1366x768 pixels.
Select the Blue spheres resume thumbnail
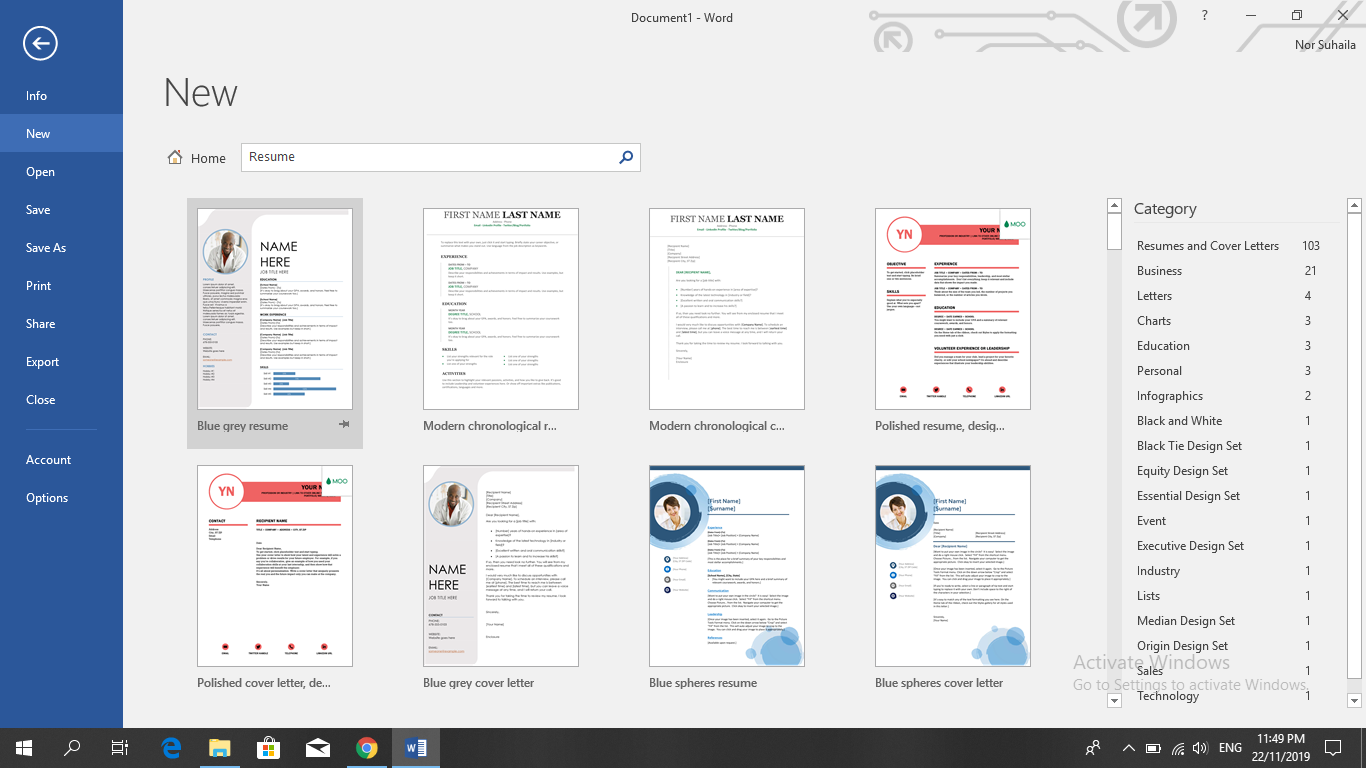point(727,566)
